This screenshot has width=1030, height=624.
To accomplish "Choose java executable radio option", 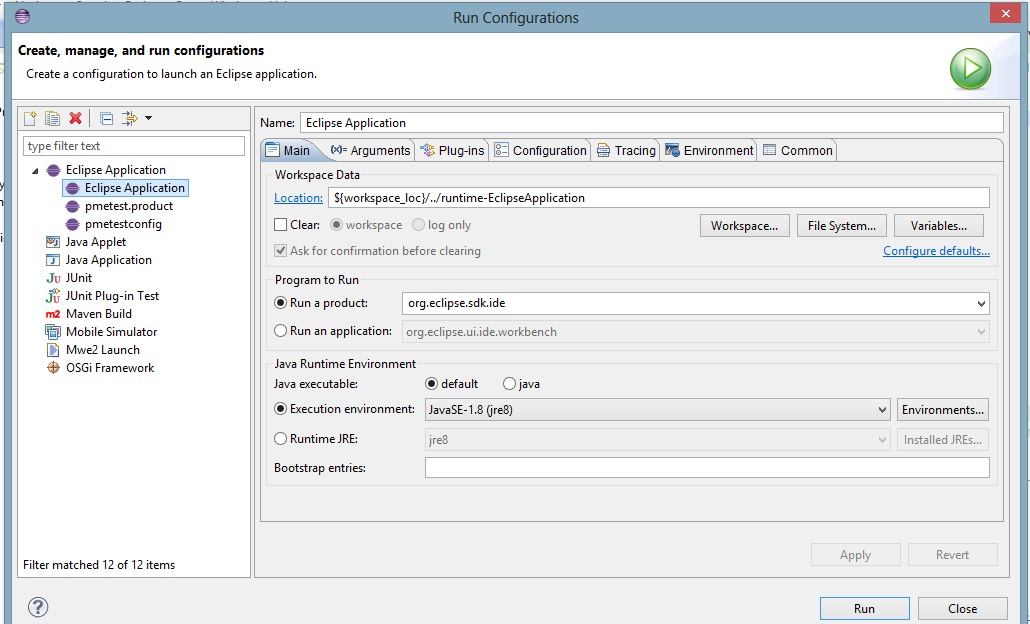I will tap(509, 384).
